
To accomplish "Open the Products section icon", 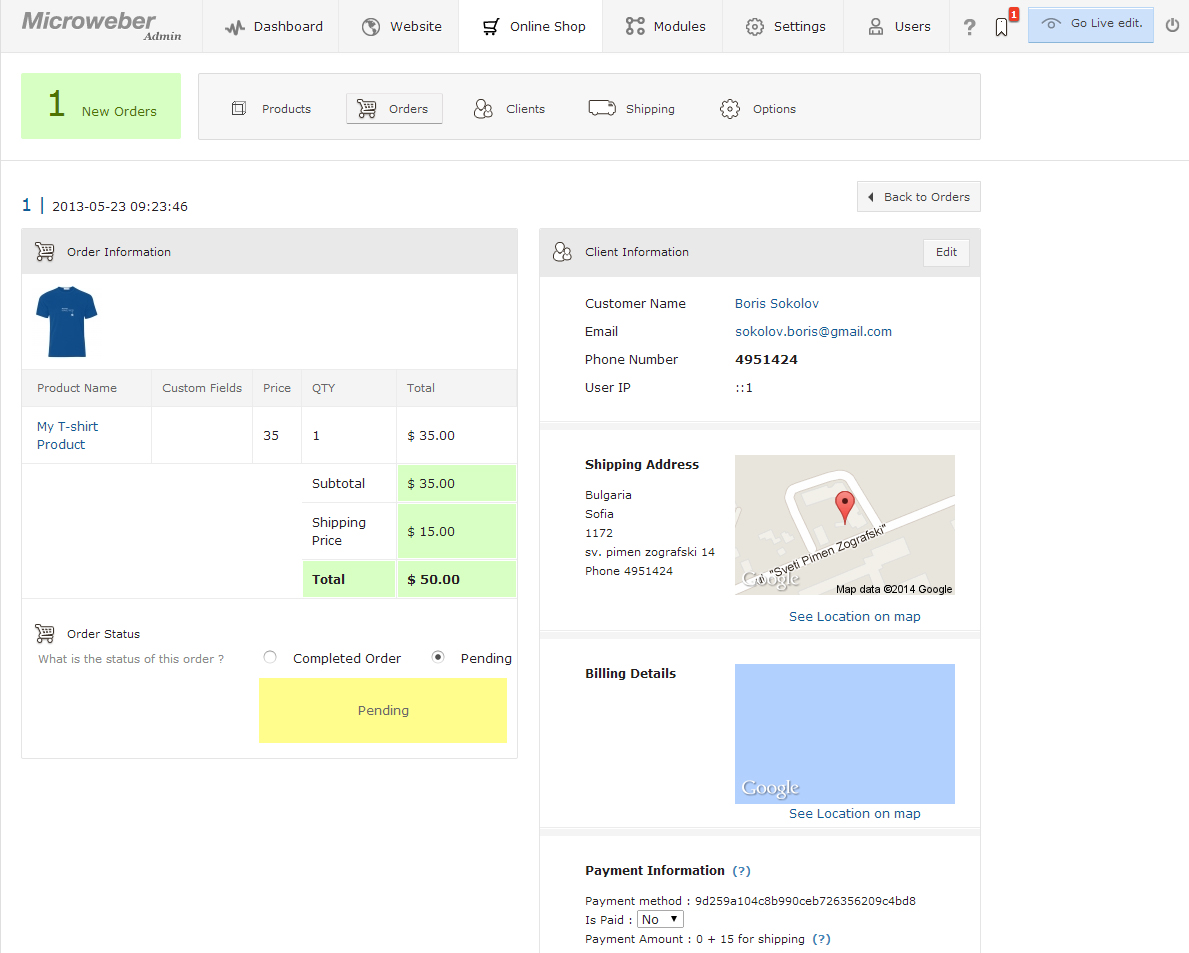I will click(x=238, y=108).
